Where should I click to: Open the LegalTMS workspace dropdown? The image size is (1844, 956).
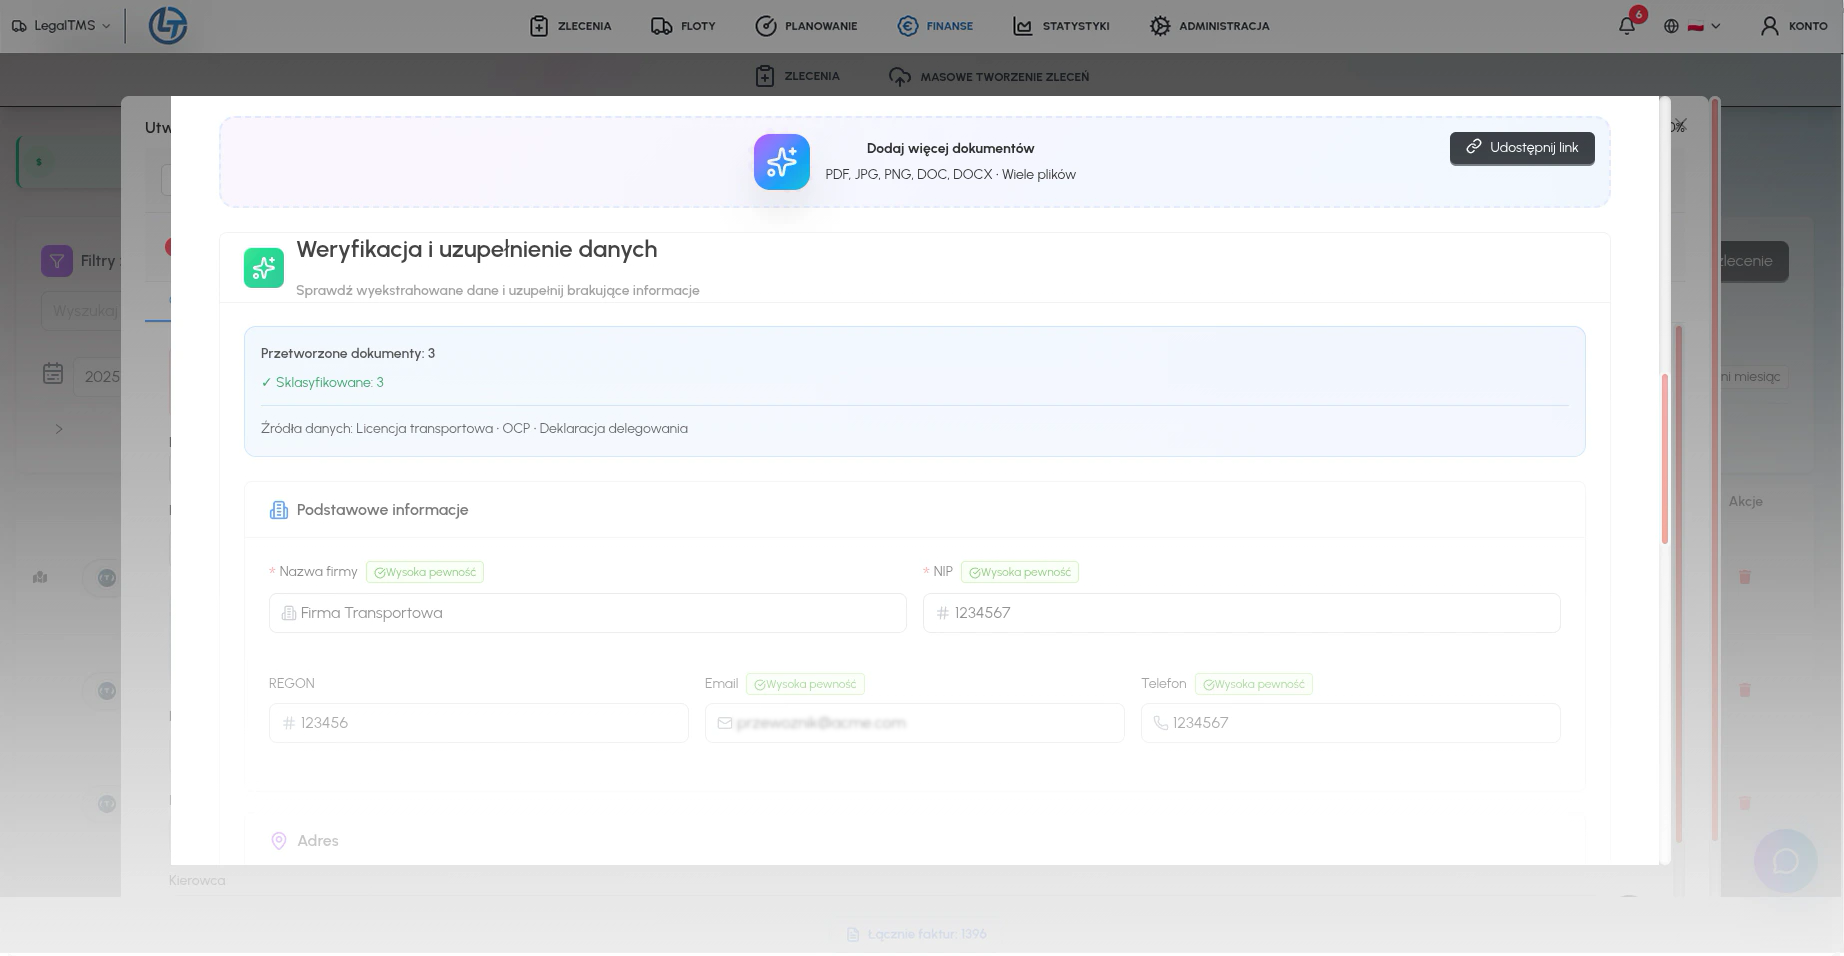[x=62, y=26]
